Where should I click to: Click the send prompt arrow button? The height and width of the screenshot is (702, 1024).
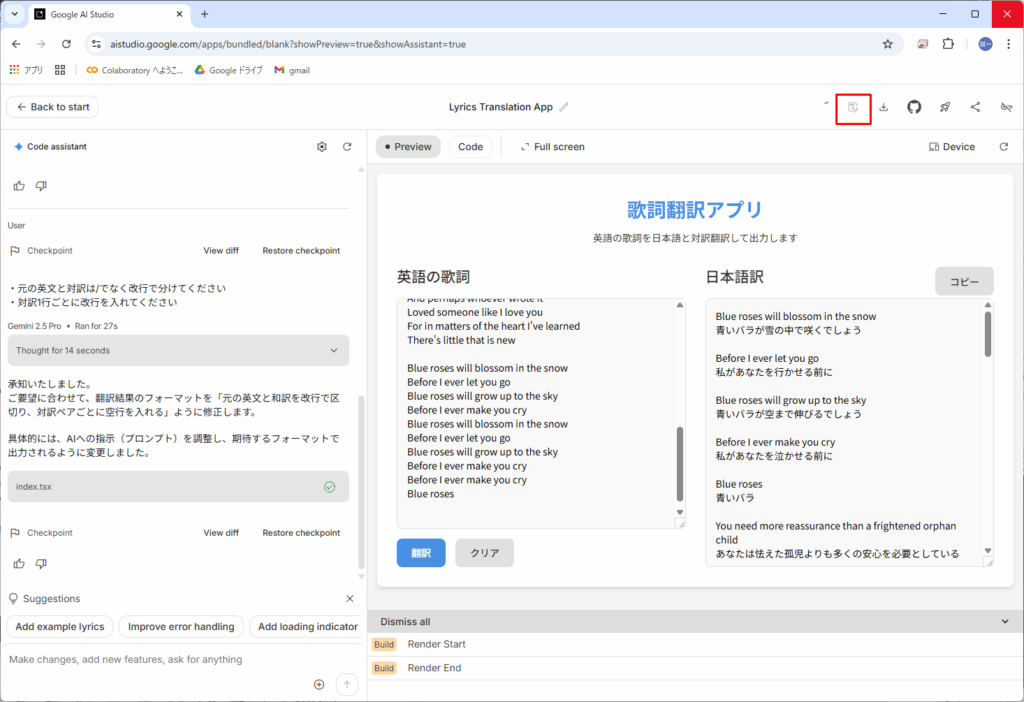coord(347,684)
